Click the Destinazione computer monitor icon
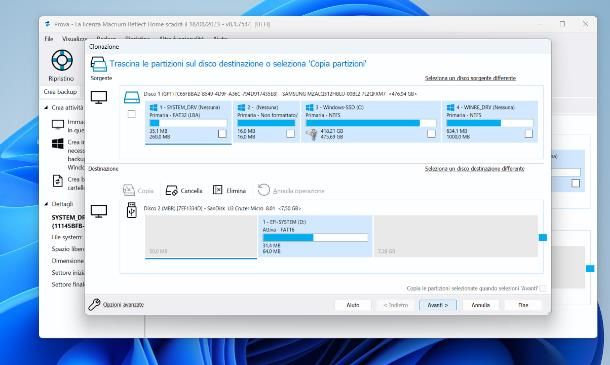Viewport: 610px width, 365px height. pyautogui.click(x=99, y=211)
